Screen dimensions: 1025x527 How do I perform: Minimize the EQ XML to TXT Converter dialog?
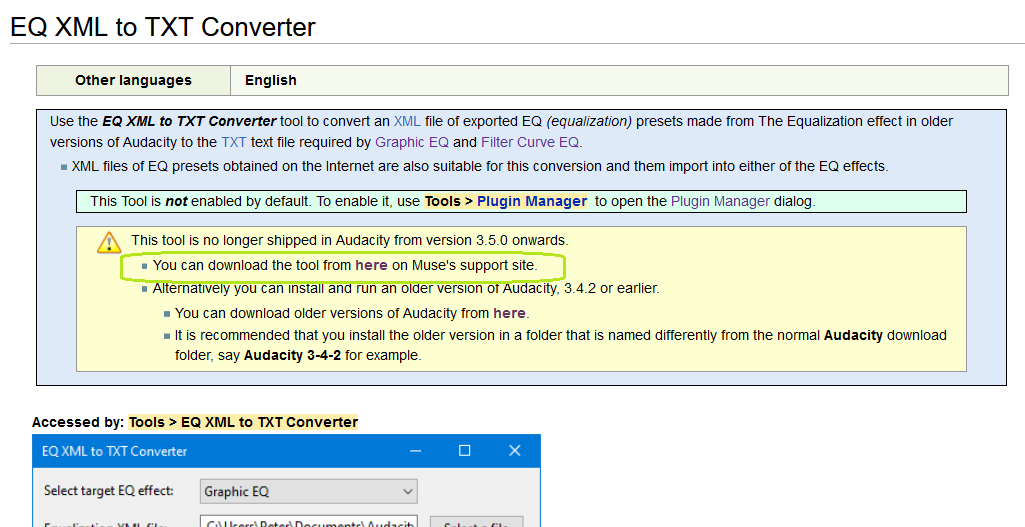tap(416, 451)
